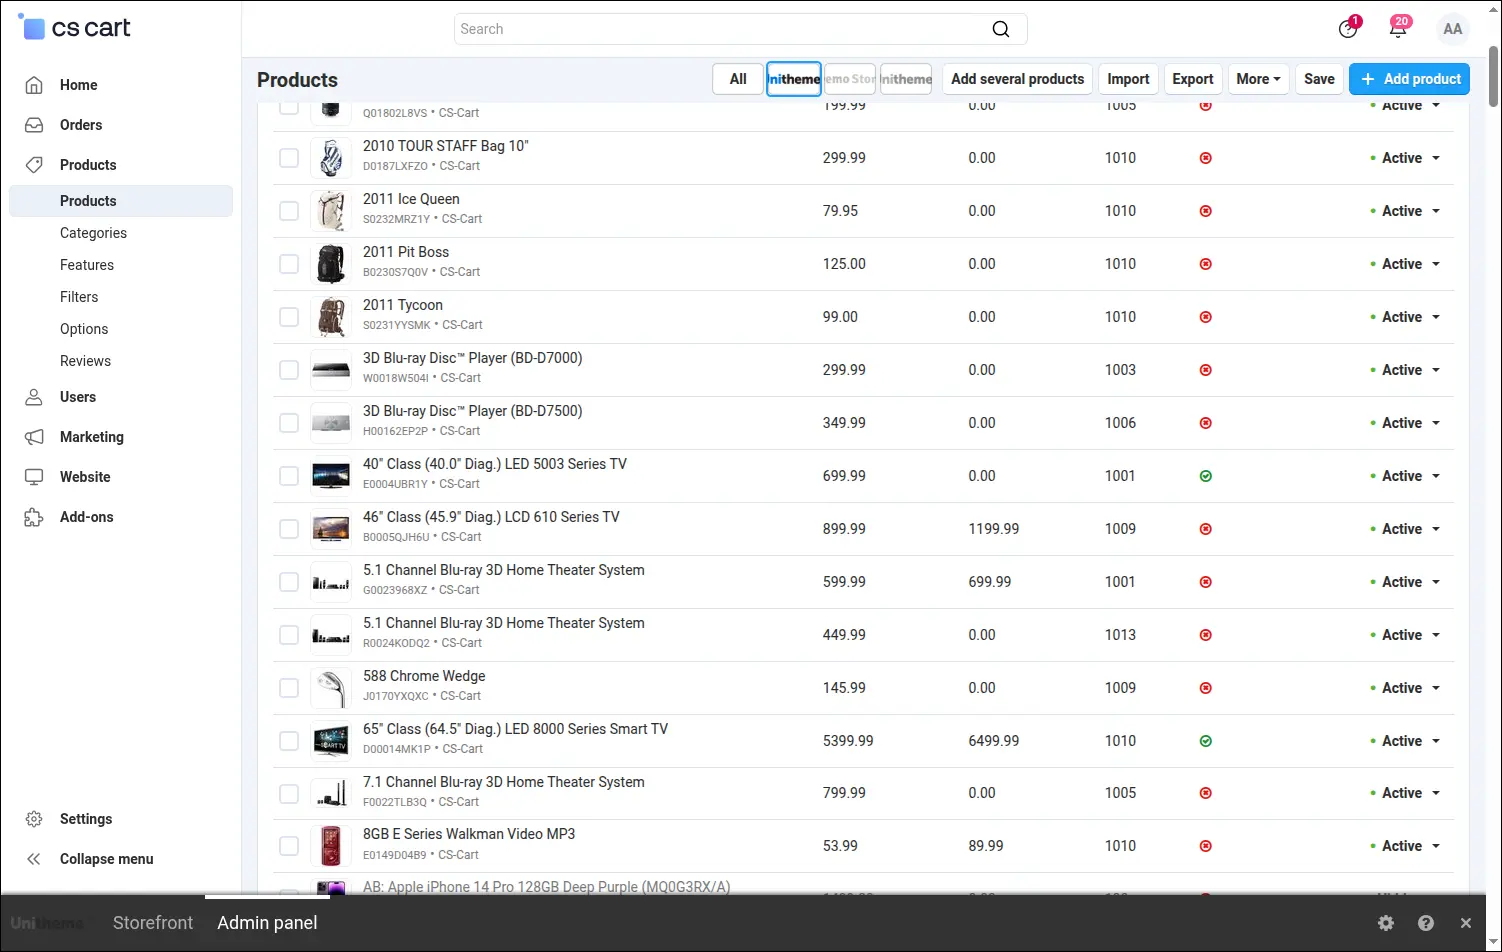Viewport: 1502px width, 952px height.
Task: Open the 2011 Pit Boss product link
Action: (x=406, y=252)
